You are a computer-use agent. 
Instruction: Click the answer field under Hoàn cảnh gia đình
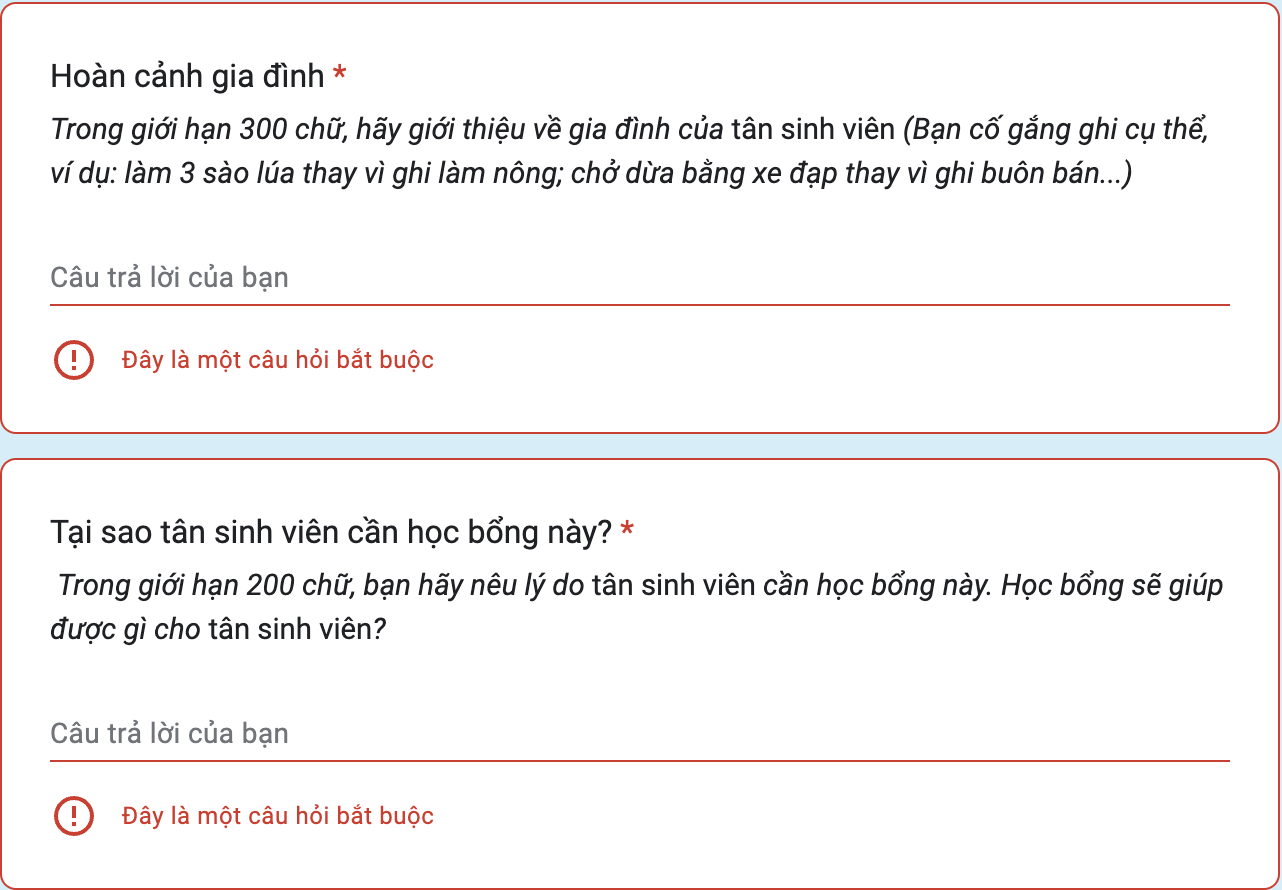640,278
